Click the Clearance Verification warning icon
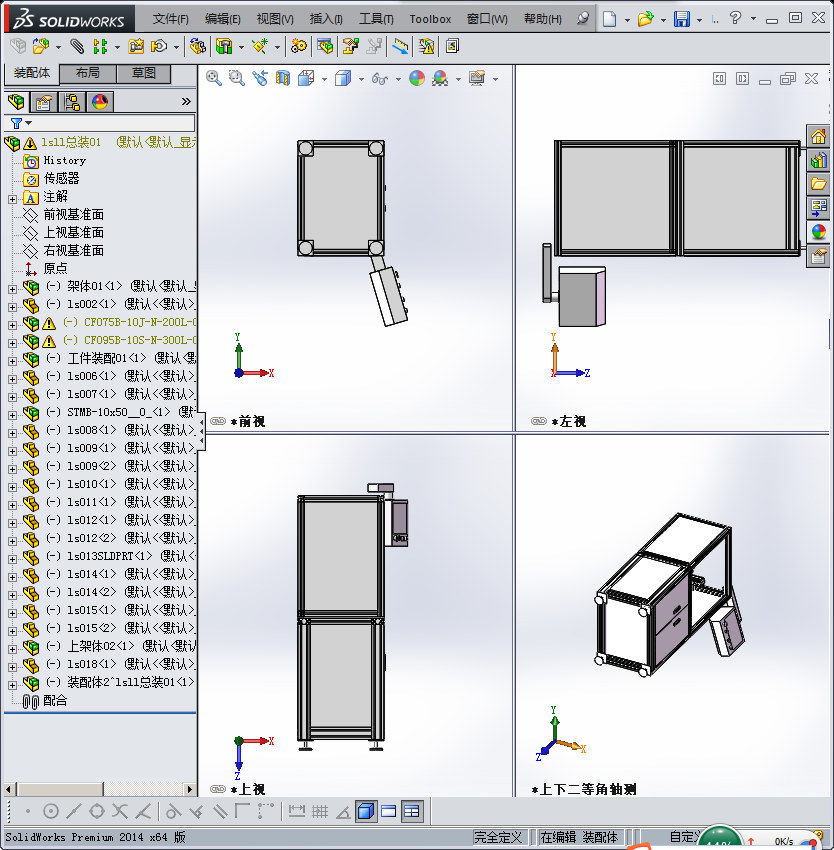This screenshot has height=850, width=834. [x=427, y=47]
